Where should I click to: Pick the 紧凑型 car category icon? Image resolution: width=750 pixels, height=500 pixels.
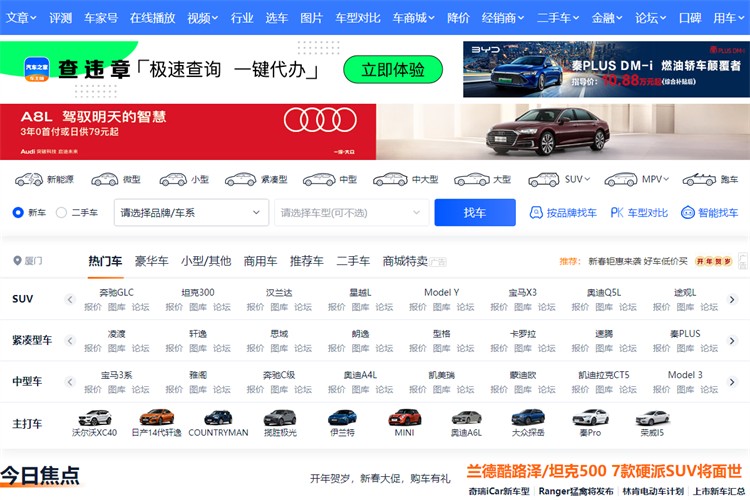(241, 179)
